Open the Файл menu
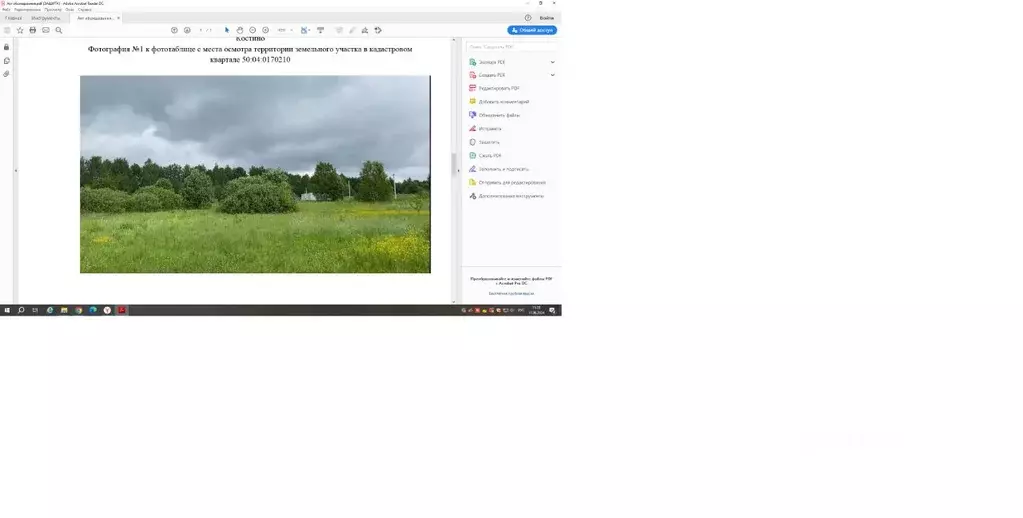 6,10
